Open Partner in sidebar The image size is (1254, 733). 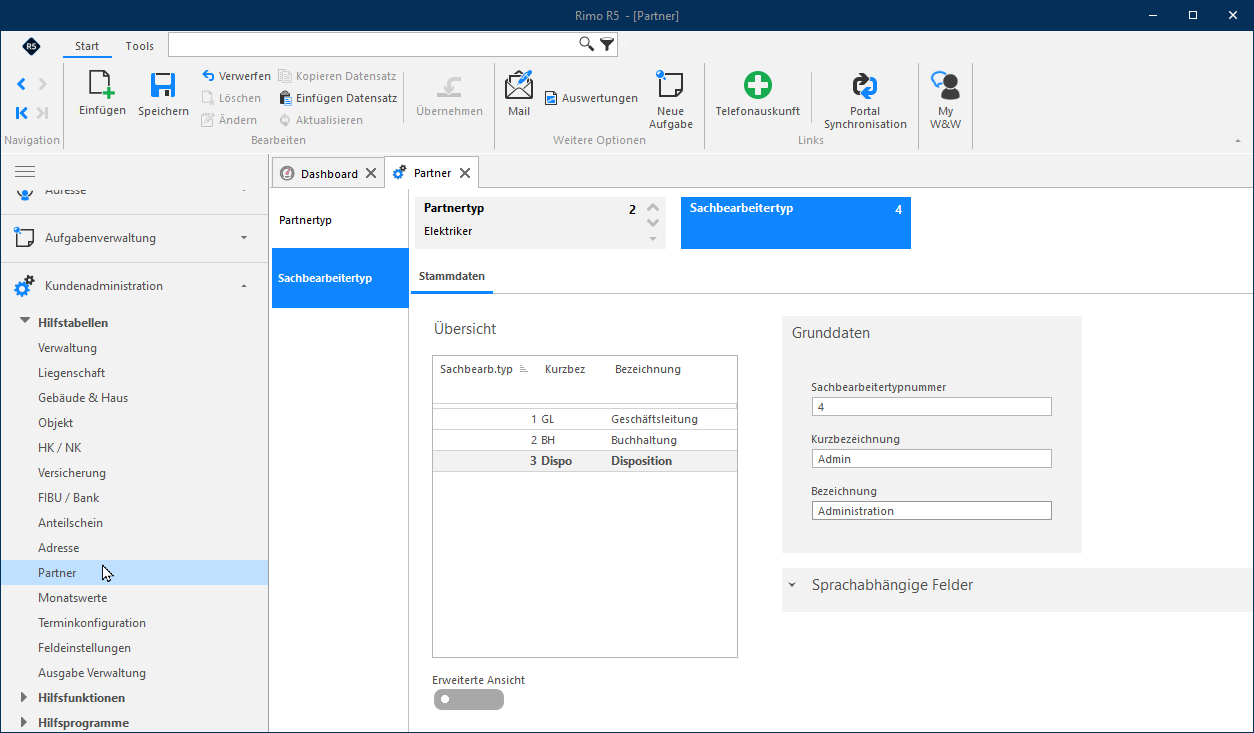coord(134,573)
